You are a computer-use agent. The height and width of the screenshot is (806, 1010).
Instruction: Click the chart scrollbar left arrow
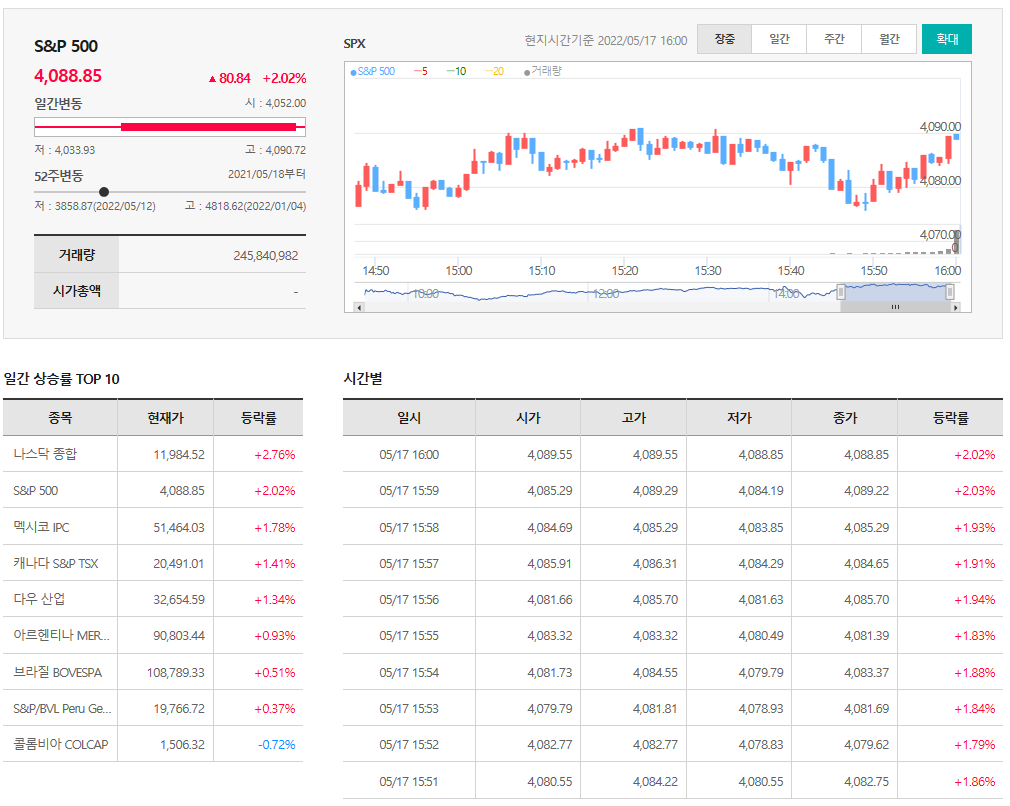[359, 308]
